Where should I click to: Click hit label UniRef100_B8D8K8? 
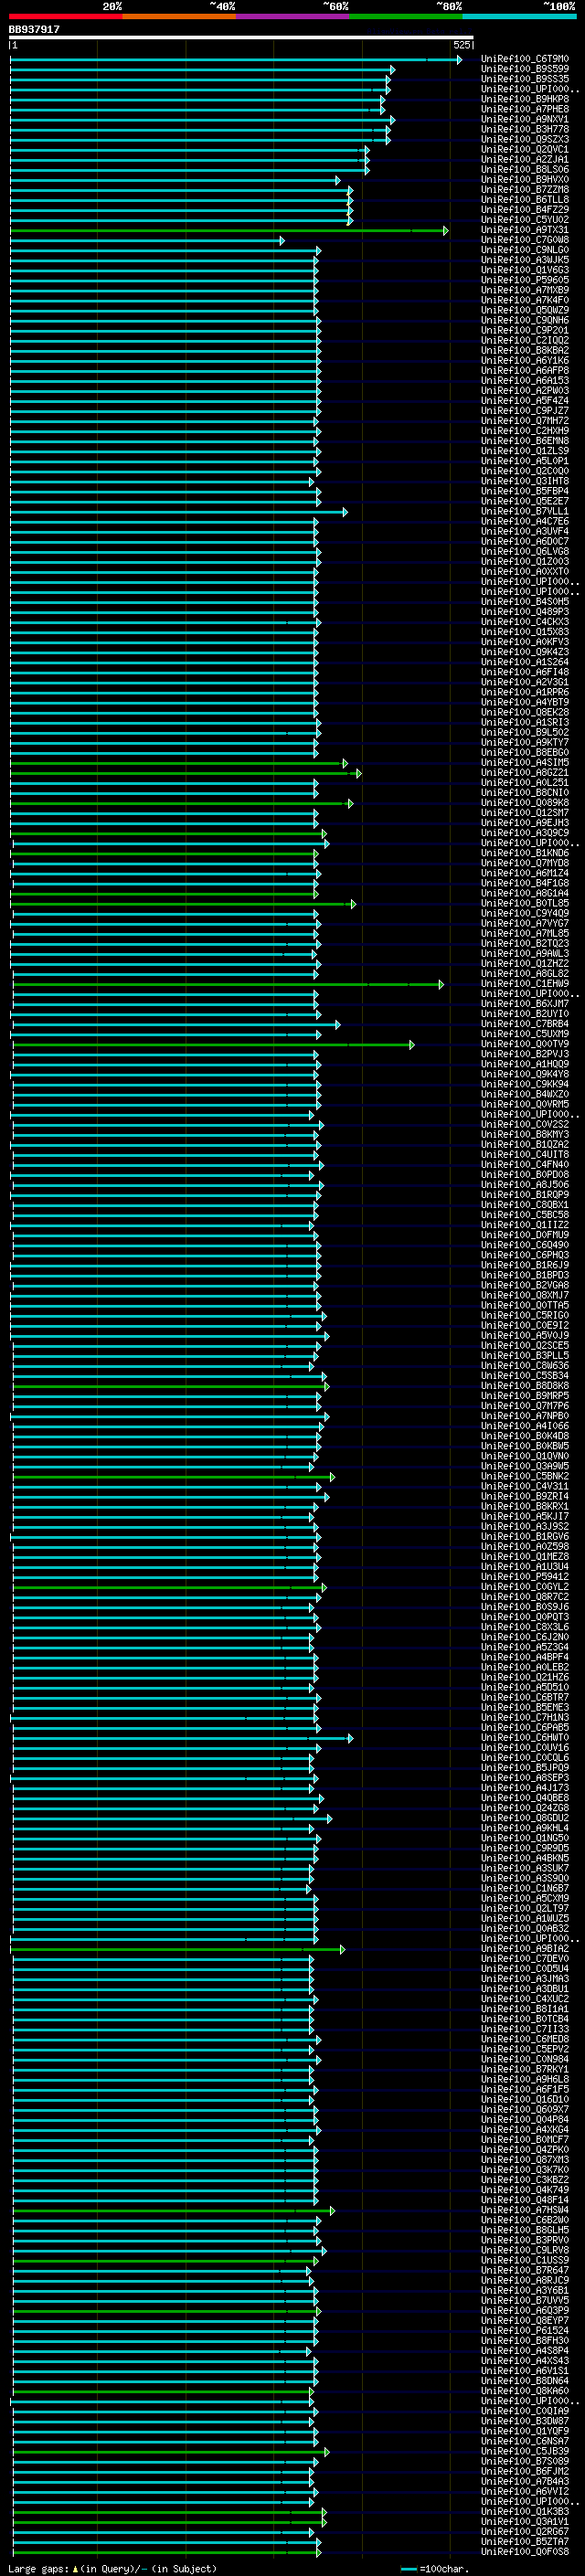(x=525, y=1386)
